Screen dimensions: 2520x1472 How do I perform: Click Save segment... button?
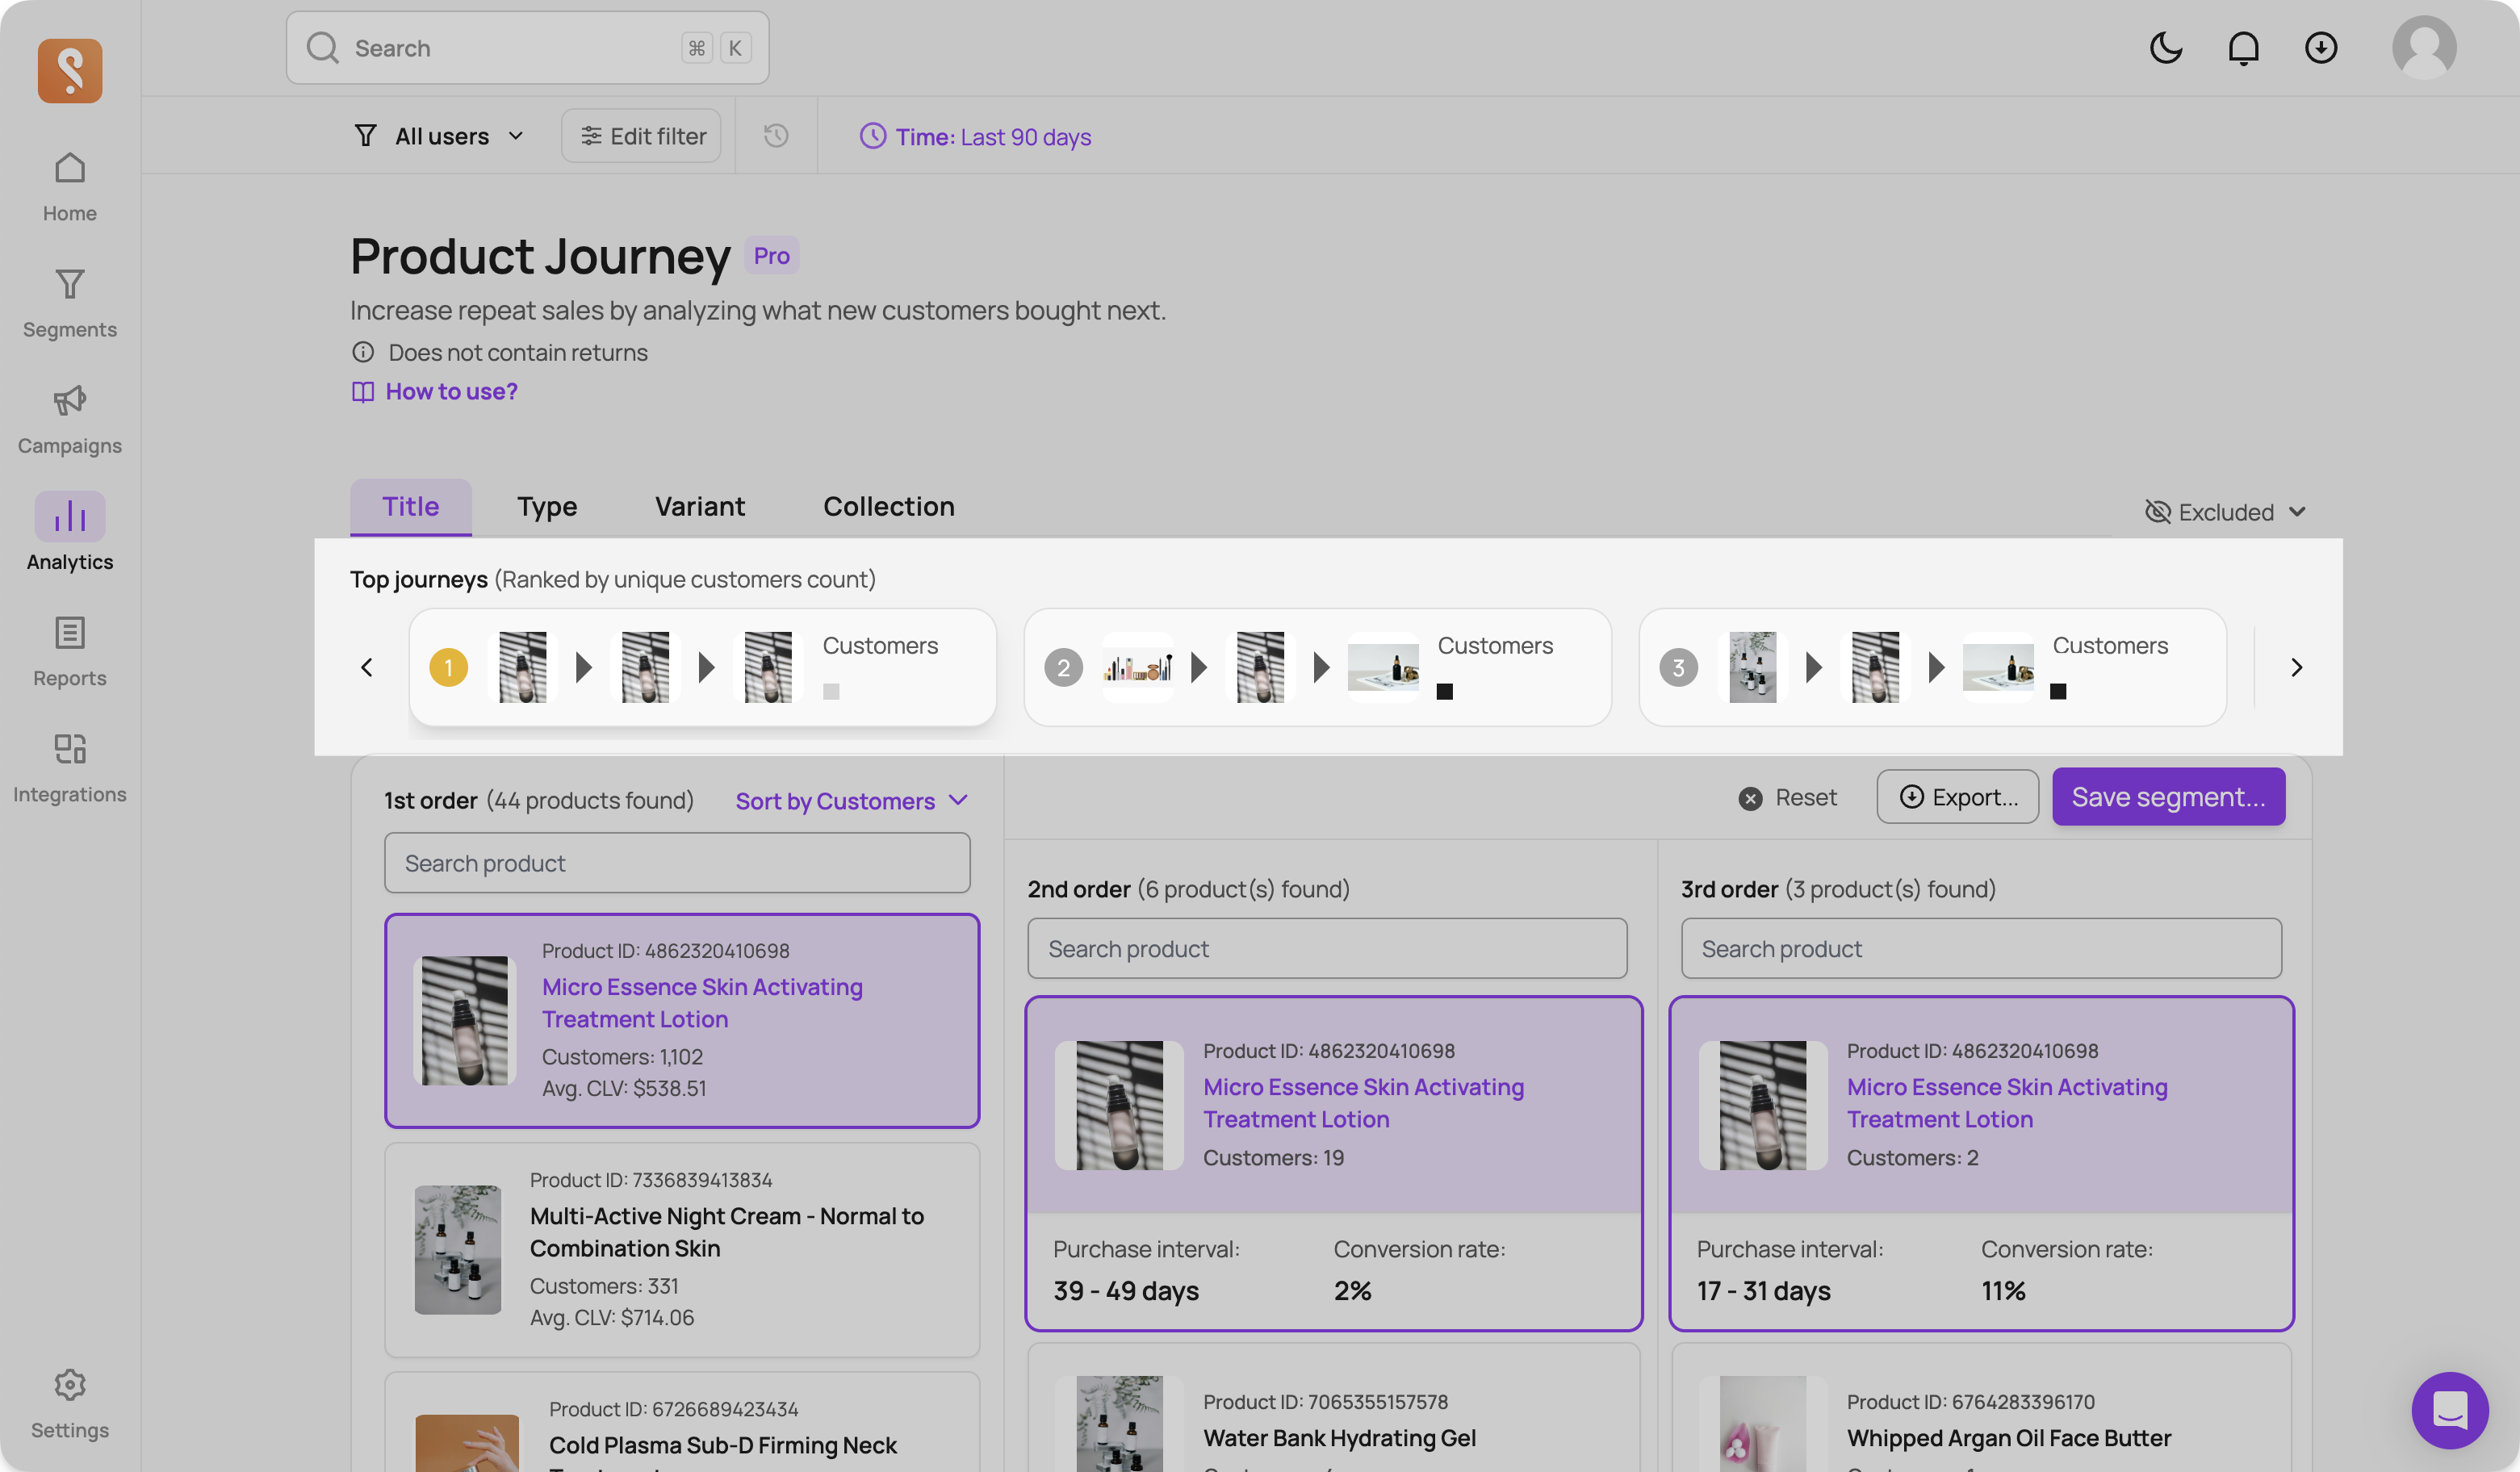pyautogui.click(x=2168, y=797)
